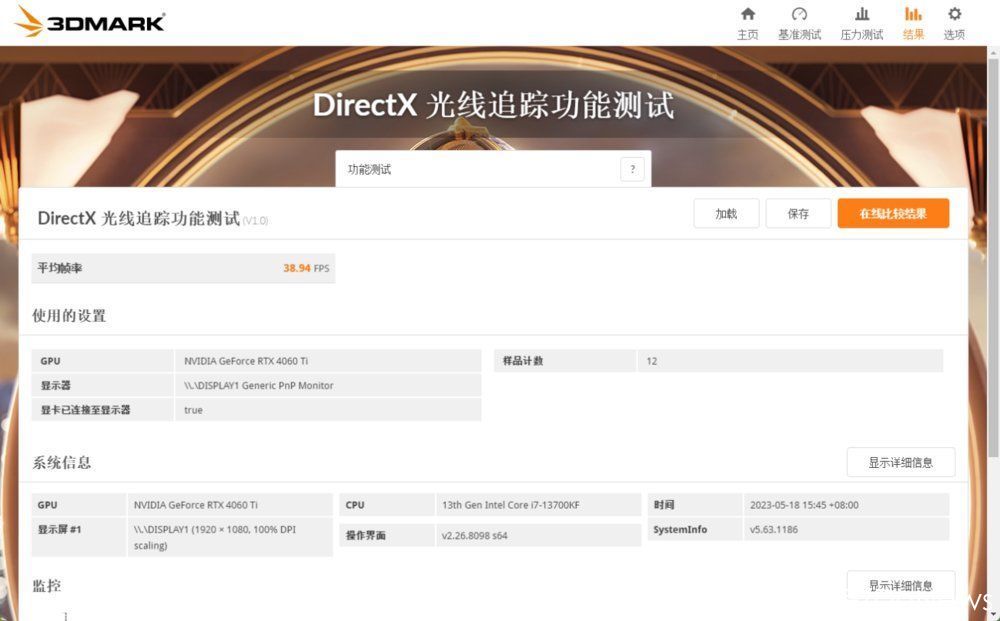The width and height of the screenshot is (1000, 621).
Task: Click the 功能测试 field
Action: pyautogui.click(x=493, y=169)
